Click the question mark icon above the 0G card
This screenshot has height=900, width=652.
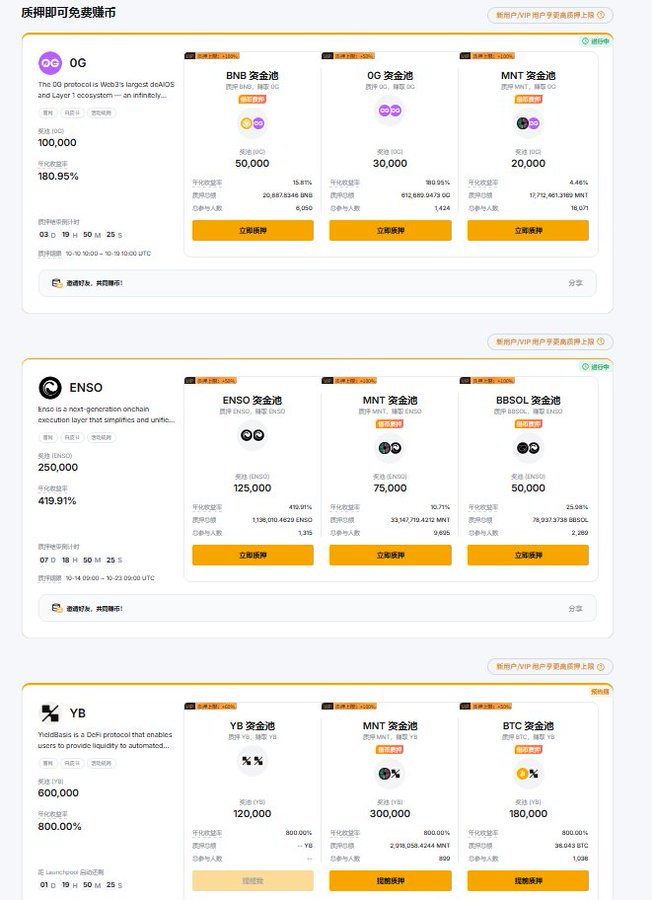point(600,16)
